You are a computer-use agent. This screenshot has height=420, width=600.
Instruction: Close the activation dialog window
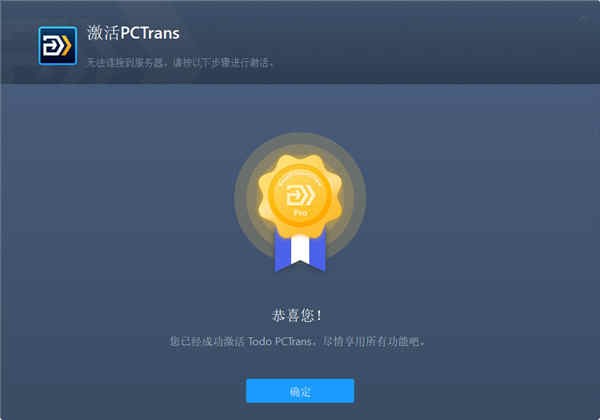pos(584,18)
